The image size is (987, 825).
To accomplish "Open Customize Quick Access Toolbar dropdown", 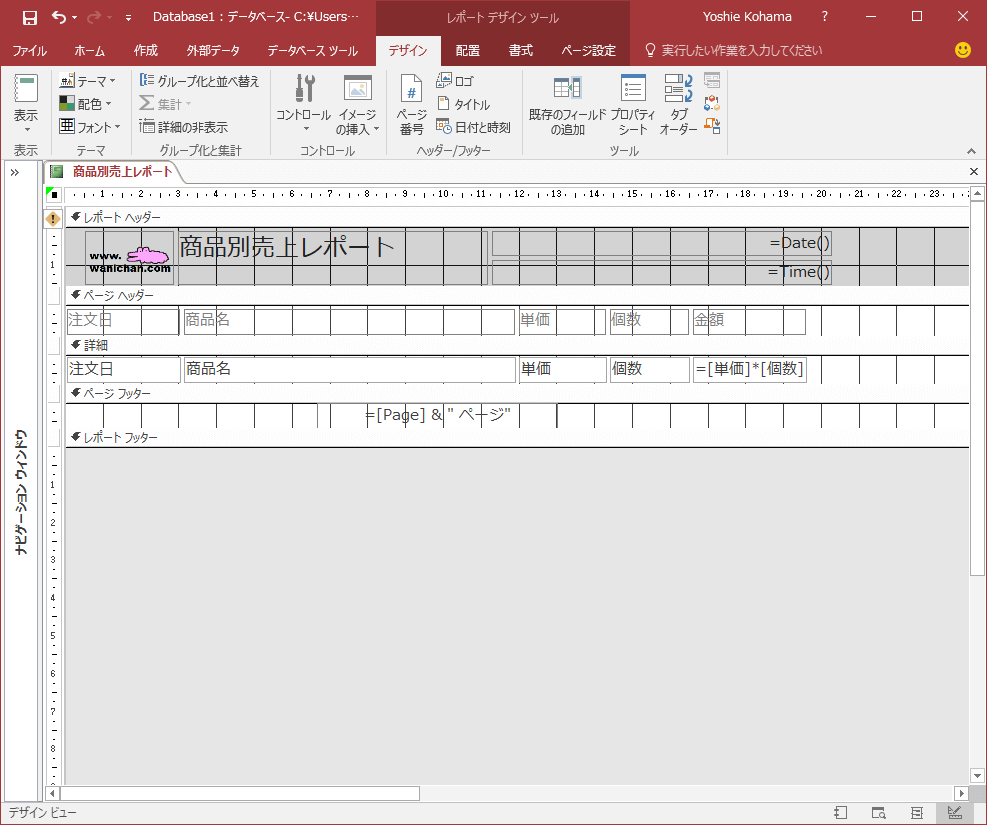I will 128,18.
